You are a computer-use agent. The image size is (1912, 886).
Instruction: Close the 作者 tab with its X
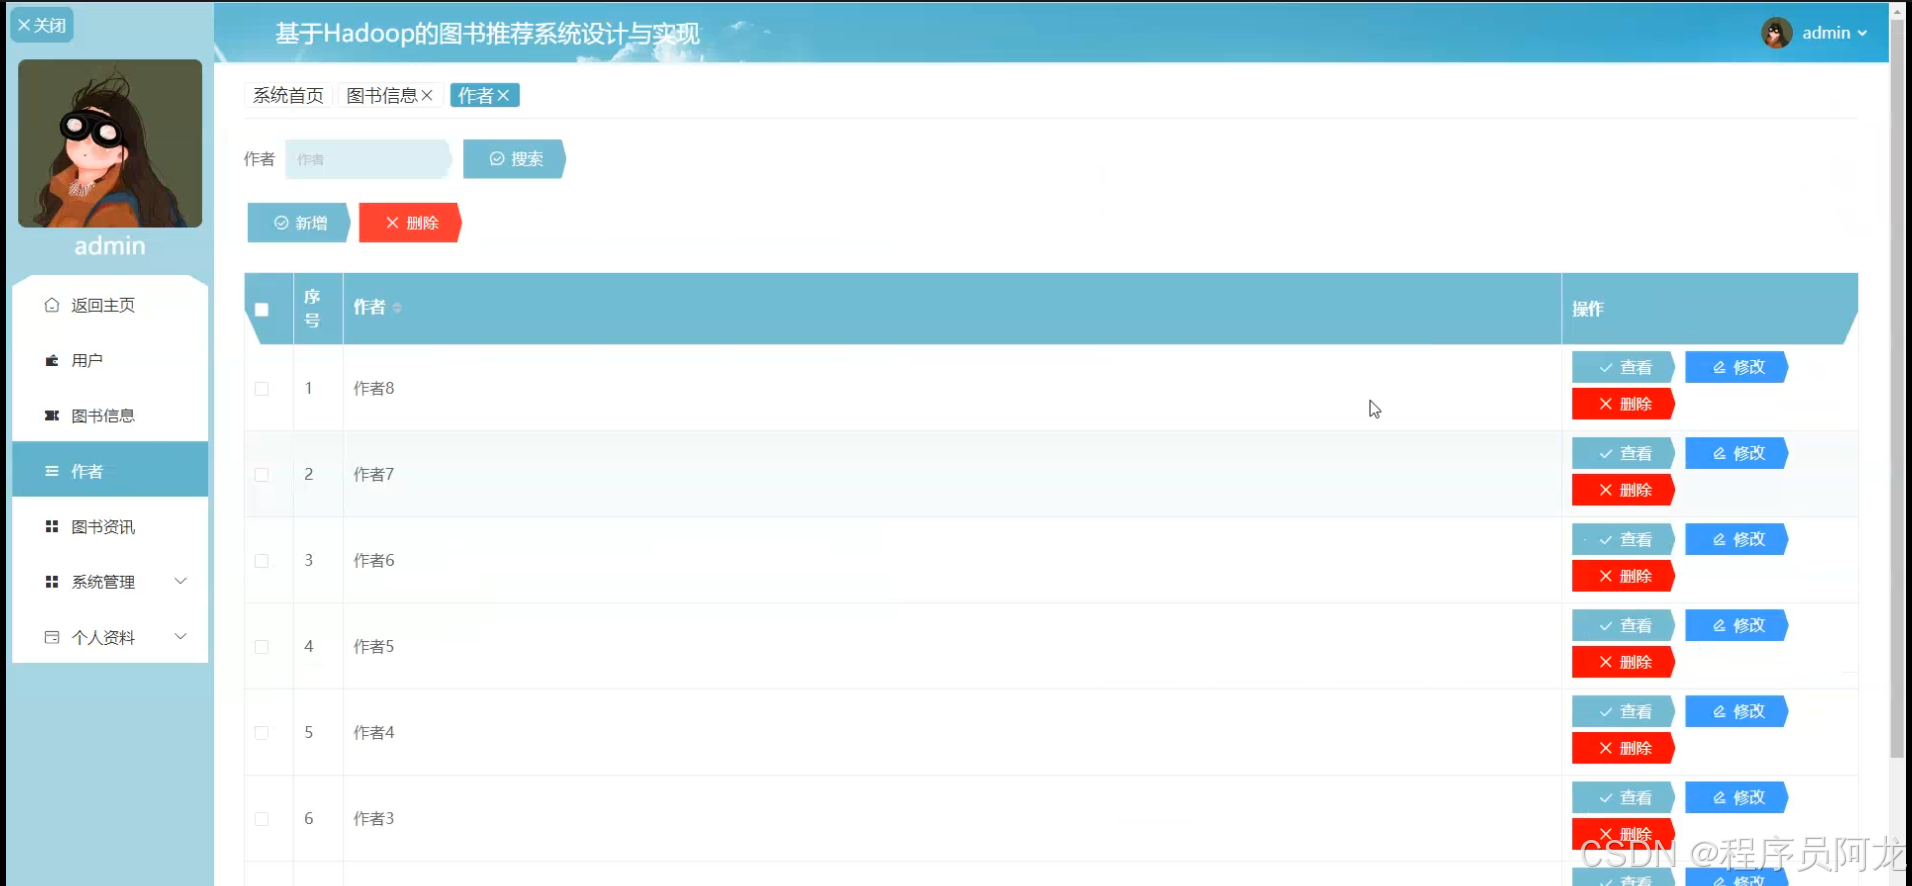point(503,95)
